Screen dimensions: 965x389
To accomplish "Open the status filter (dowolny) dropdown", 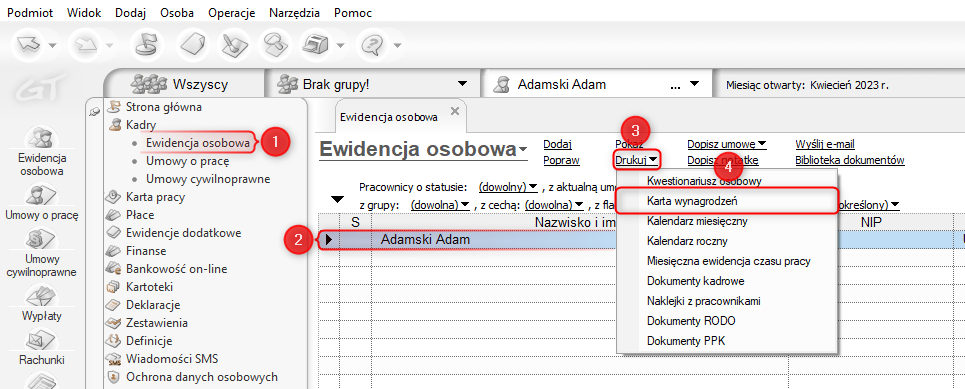I will click(x=508, y=186).
